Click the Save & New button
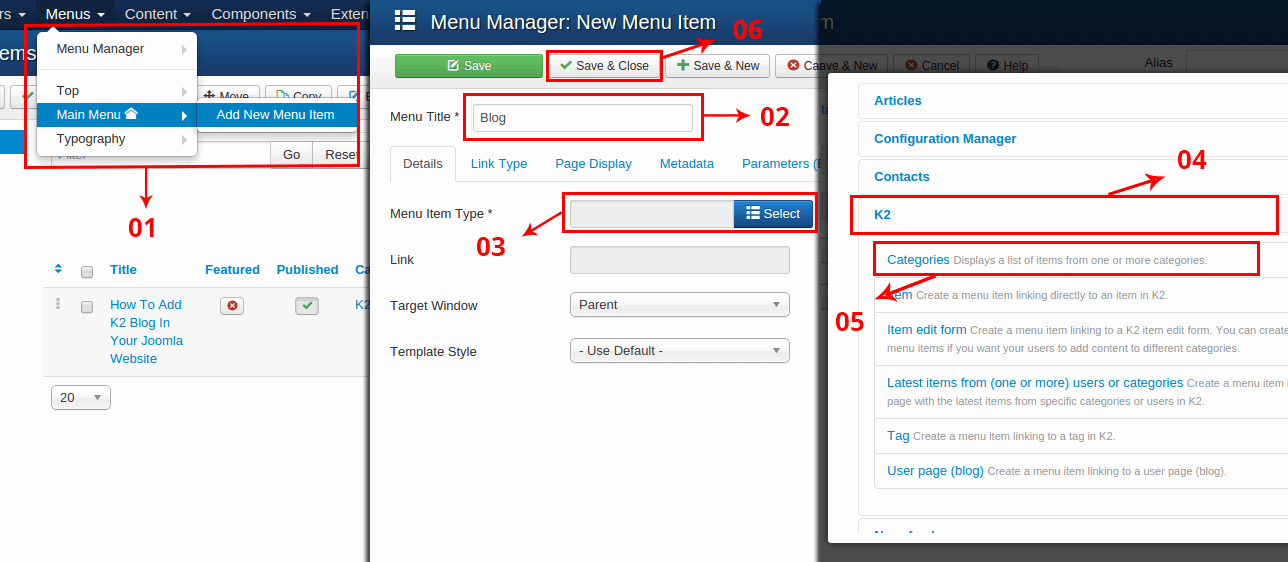Image resolution: width=1288 pixels, height=562 pixels. coord(717,66)
